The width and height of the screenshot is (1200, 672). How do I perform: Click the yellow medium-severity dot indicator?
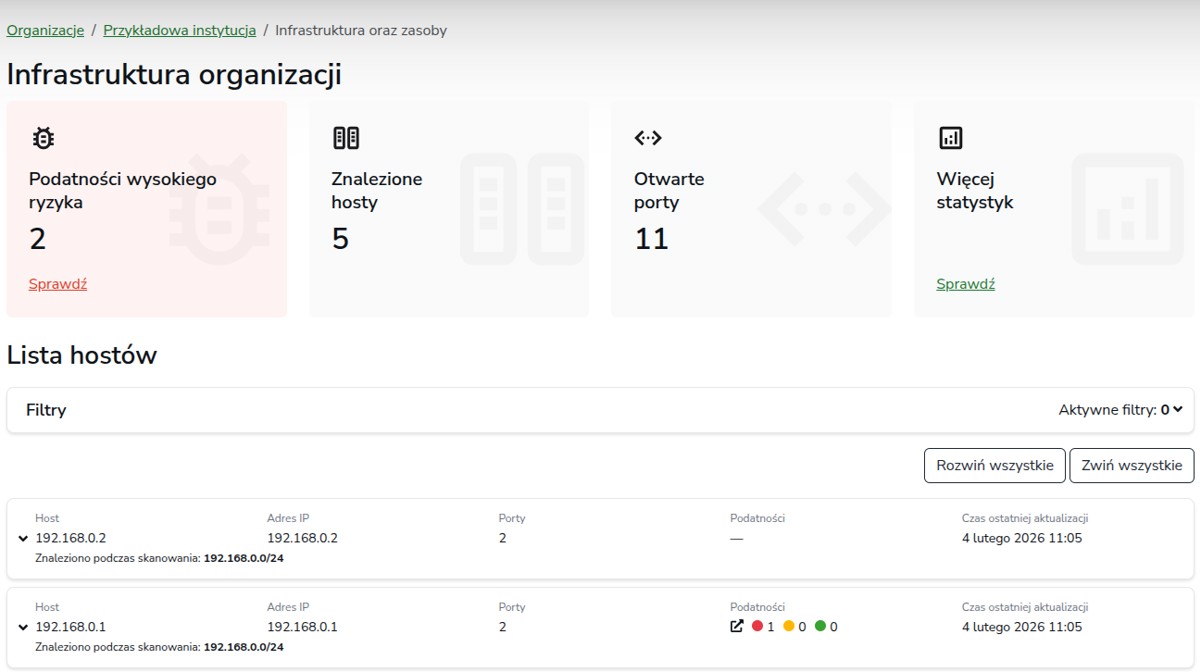coord(788,627)
